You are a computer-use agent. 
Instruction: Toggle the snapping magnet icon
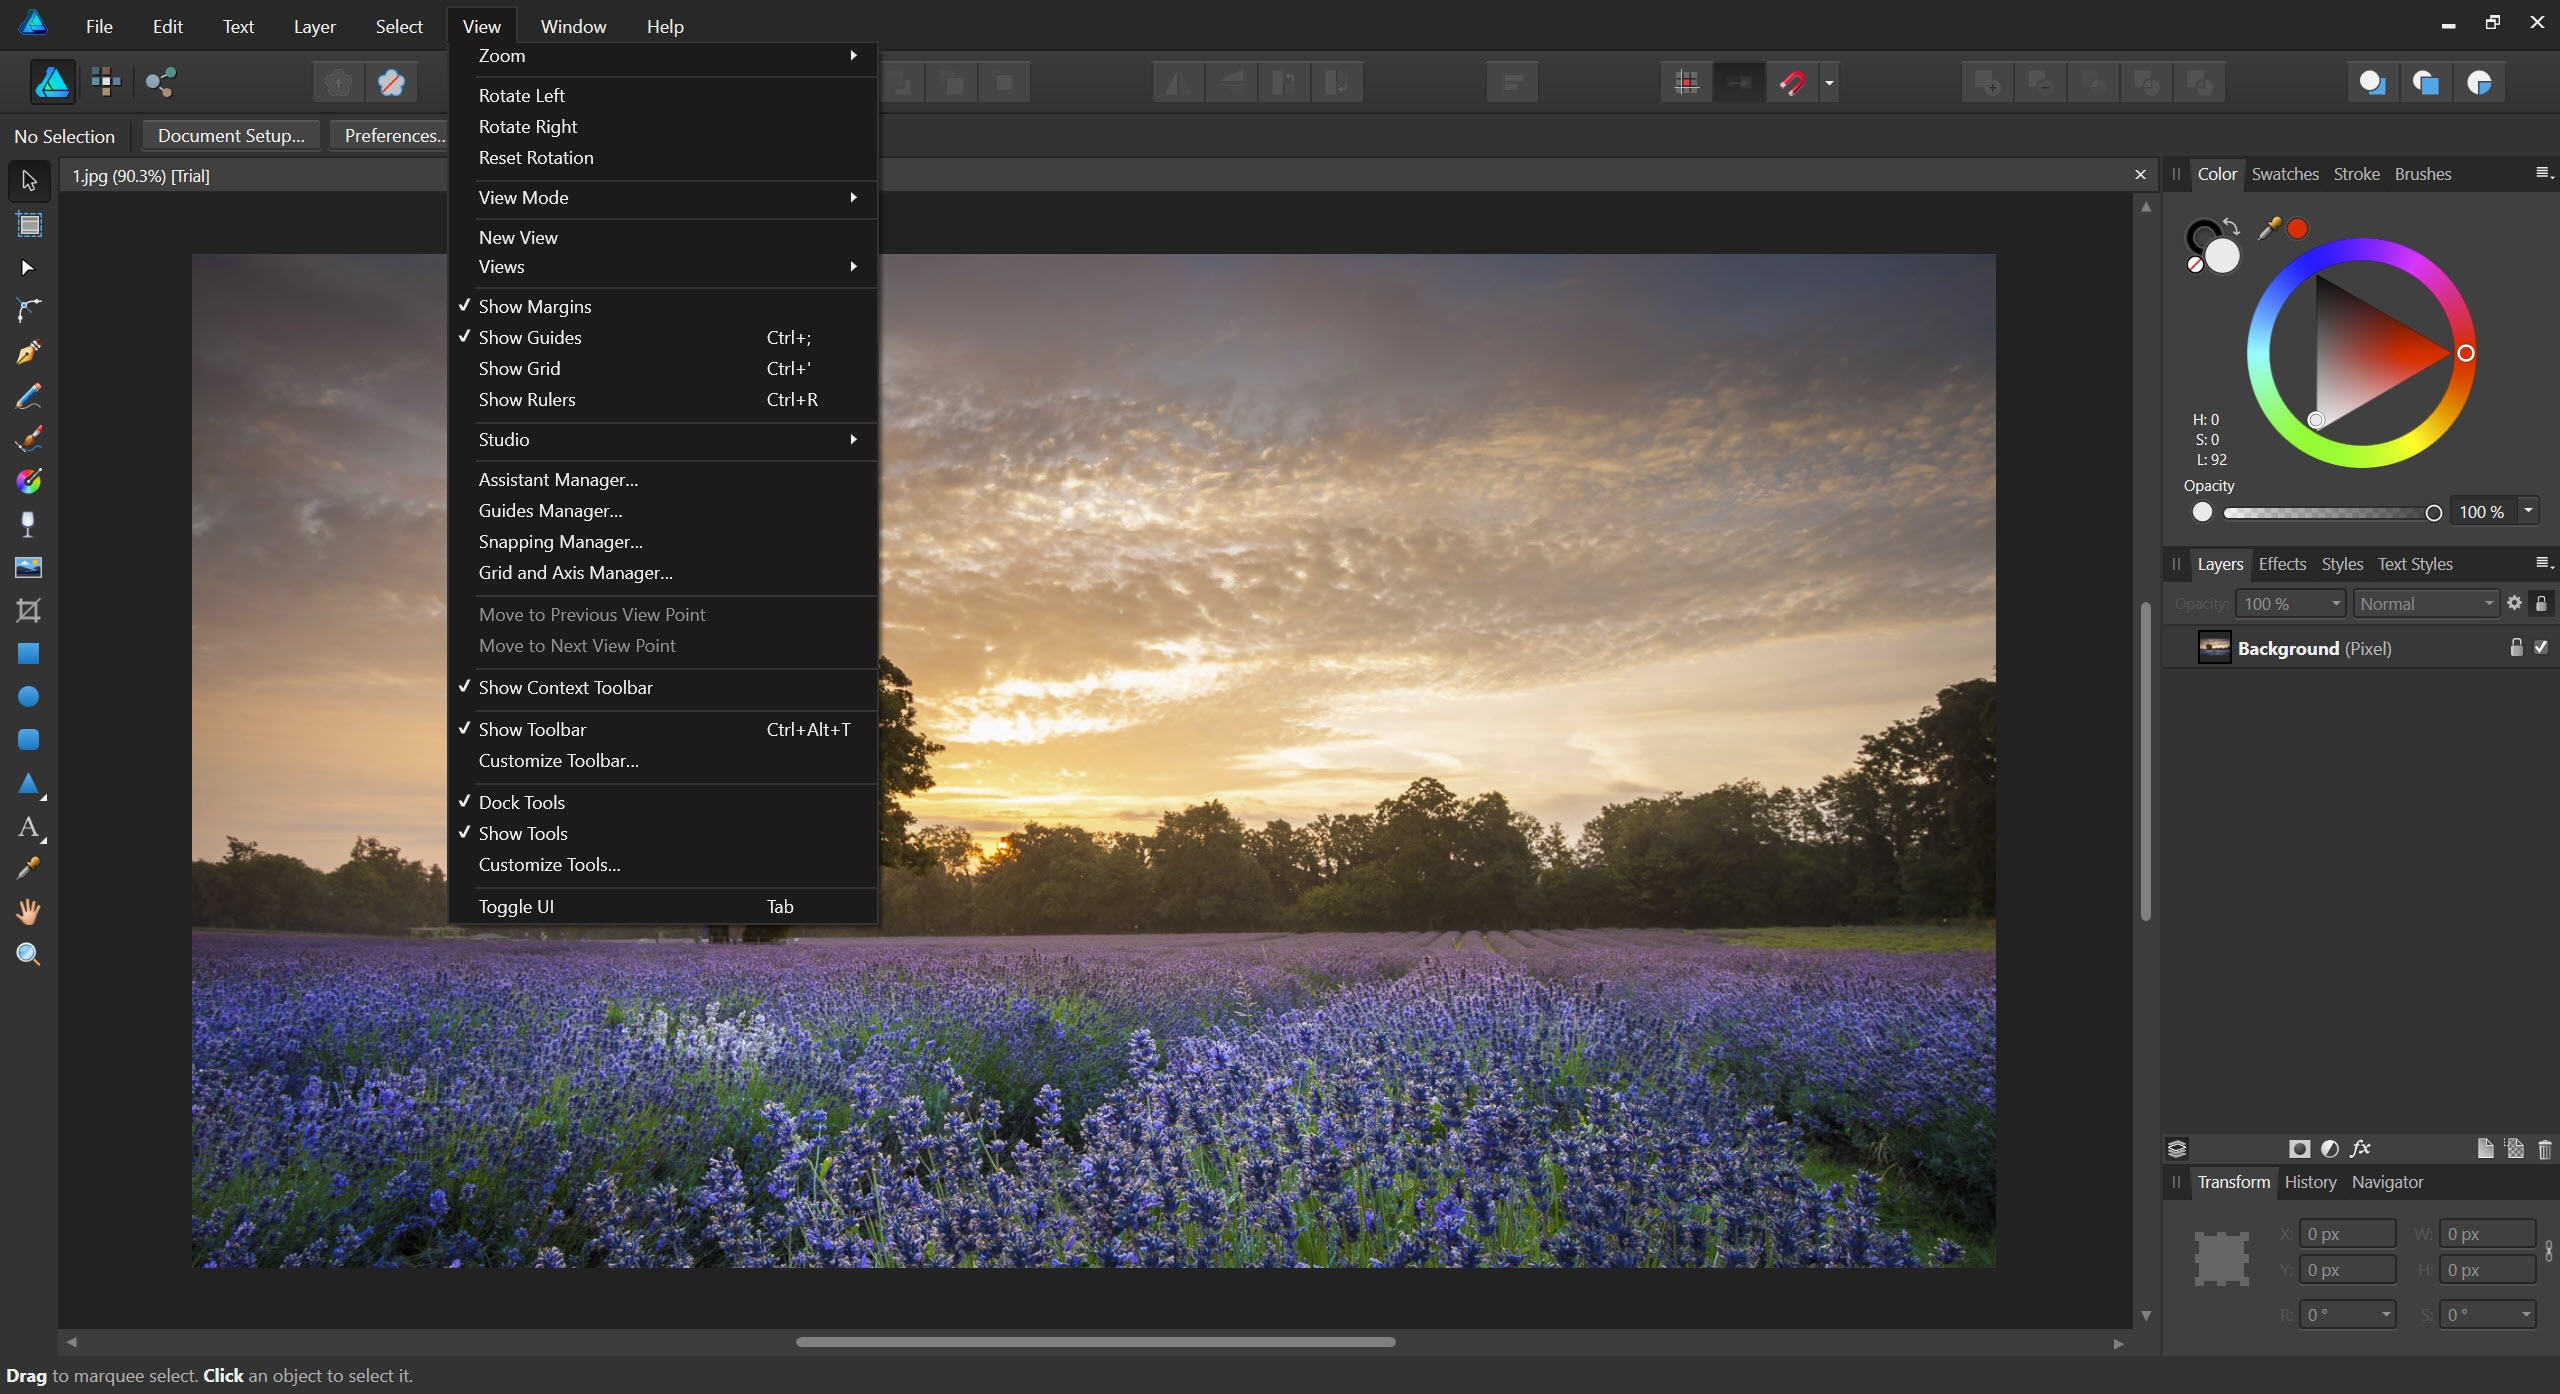[x=1792, y=82]
